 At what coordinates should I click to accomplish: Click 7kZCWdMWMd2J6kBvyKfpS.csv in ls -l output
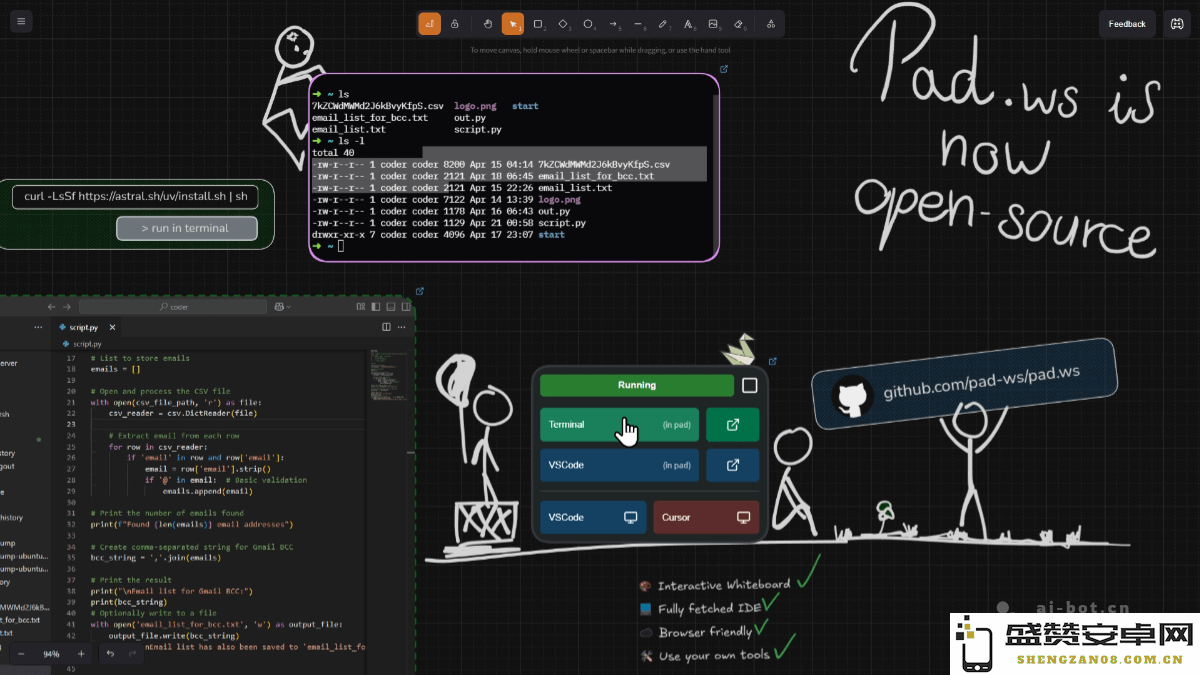604,163
